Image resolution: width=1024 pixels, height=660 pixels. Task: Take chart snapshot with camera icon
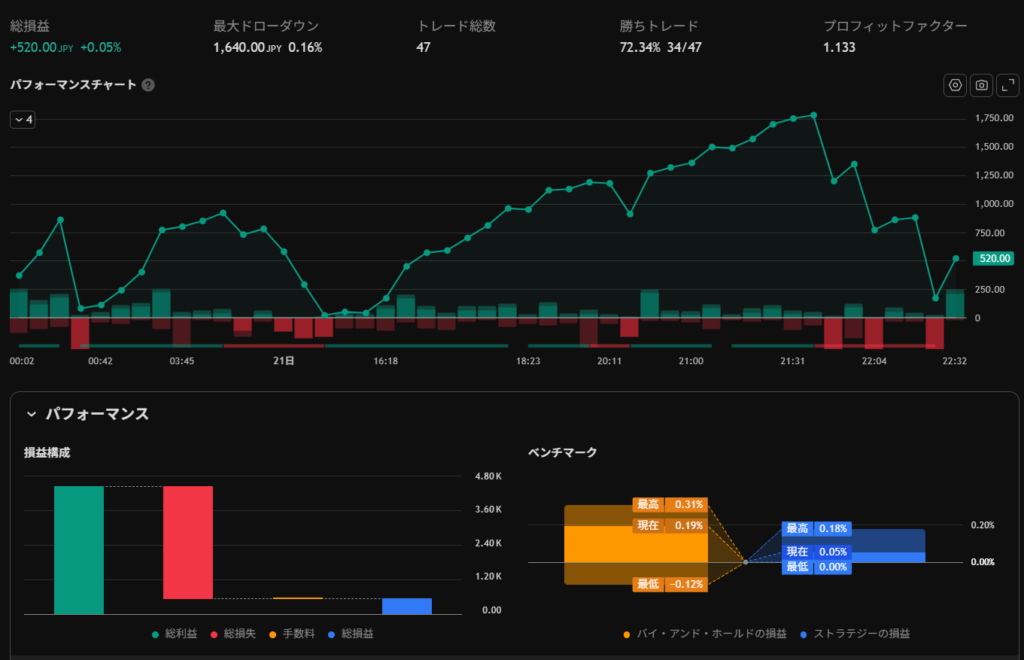coord(981,86)
